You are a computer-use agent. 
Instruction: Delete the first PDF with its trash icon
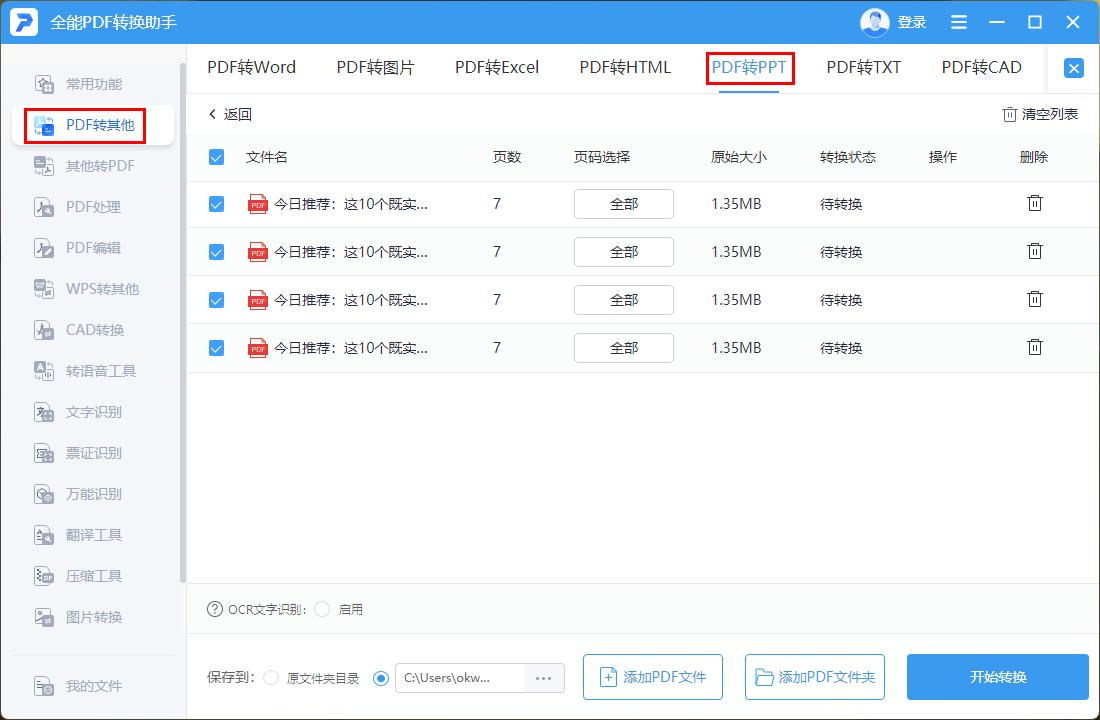[1034, 204]
